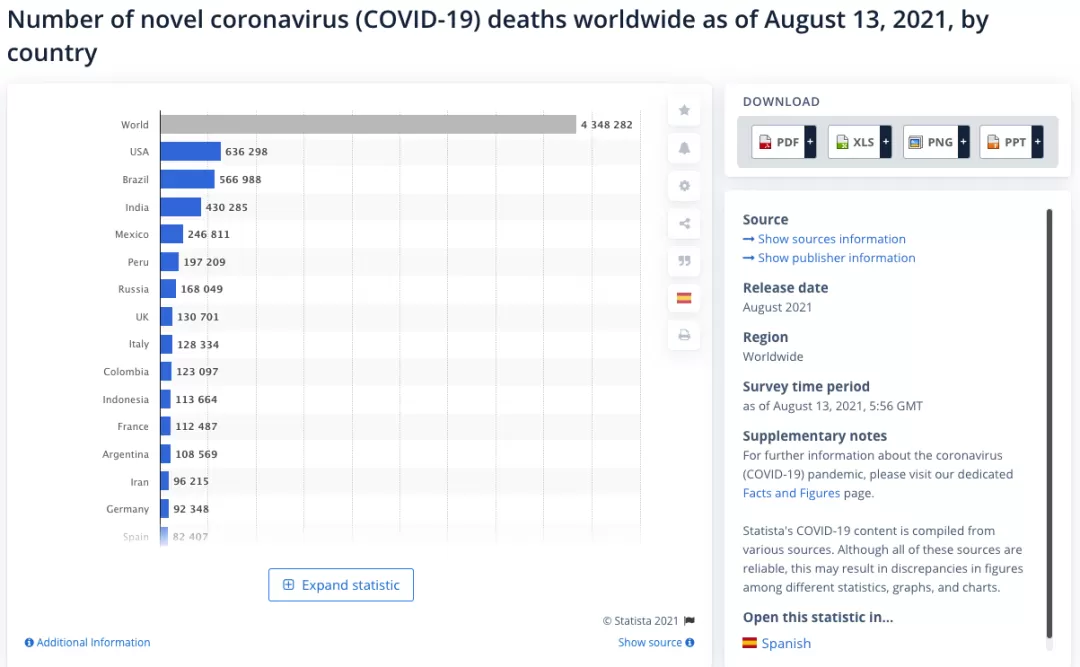Download the statistic as XLS
This screenshot has height=667, width=1080.
860,142
